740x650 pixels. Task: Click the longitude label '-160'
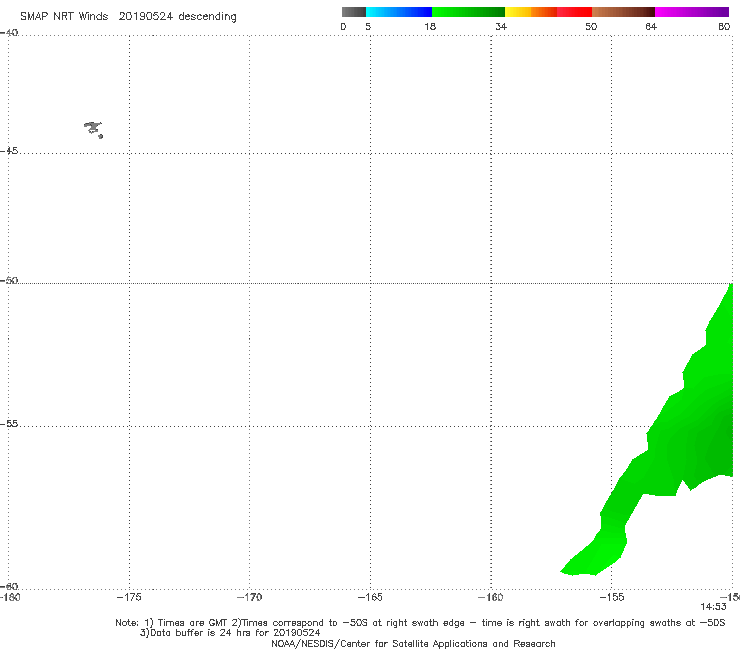[x=491, y=597]
